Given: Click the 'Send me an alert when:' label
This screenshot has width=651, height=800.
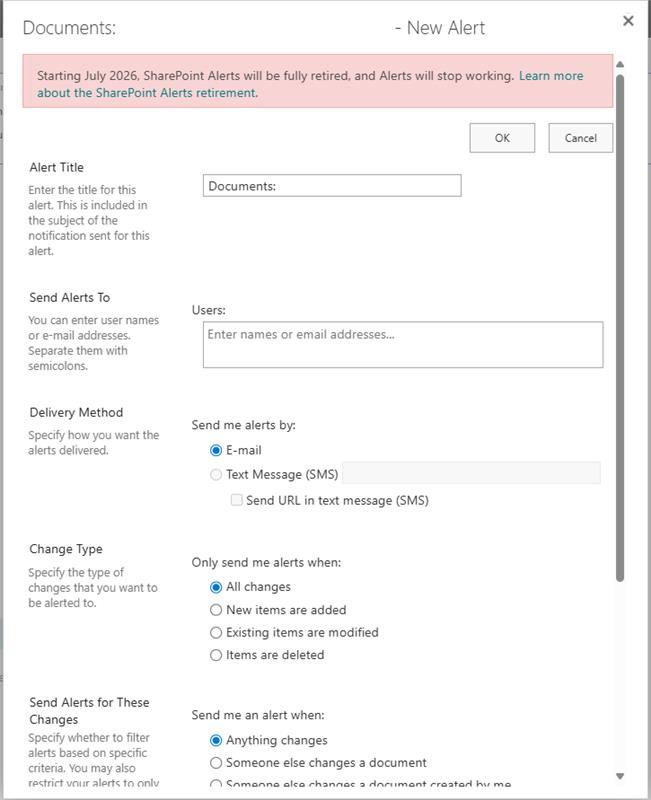Looking at the screenshot, I should [x=258, y=715].
